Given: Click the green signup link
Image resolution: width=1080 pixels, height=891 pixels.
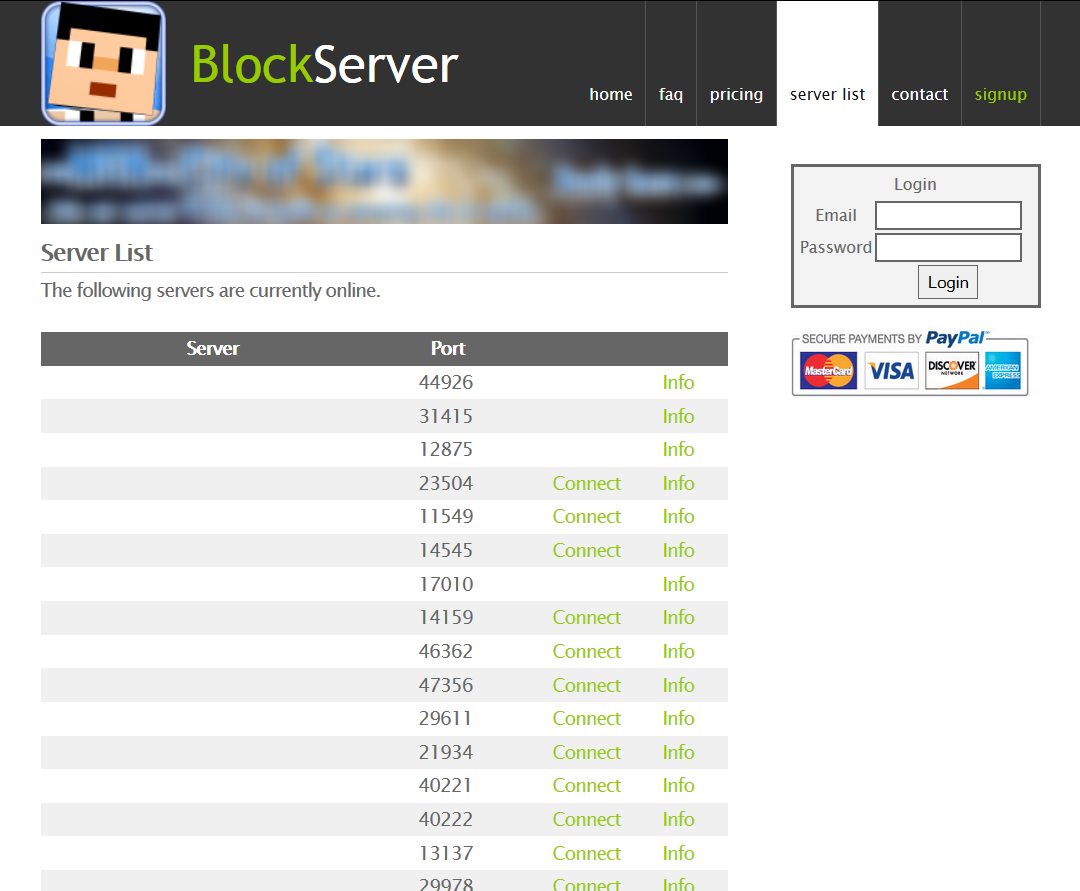Looking at the screenshot, I should (1000, 94).
